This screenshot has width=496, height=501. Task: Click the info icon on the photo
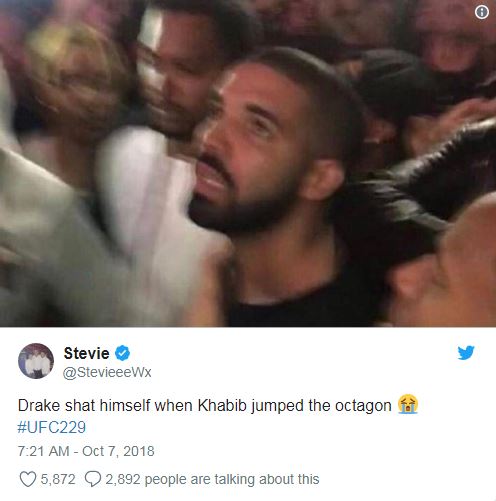click(x=481, y=12)
